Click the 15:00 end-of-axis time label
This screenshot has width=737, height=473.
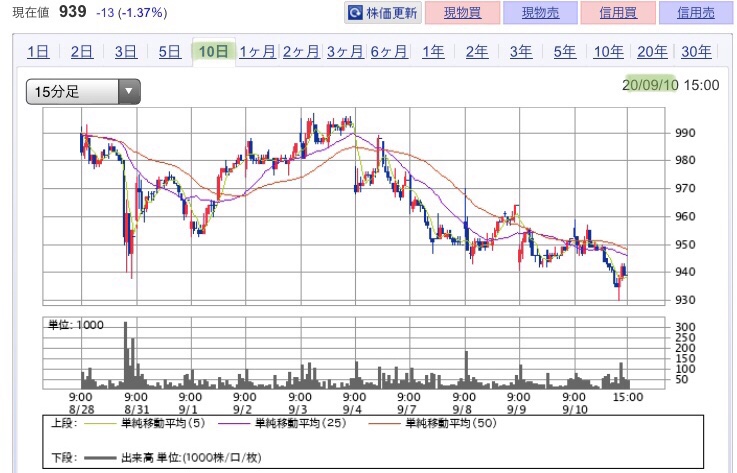628,397
